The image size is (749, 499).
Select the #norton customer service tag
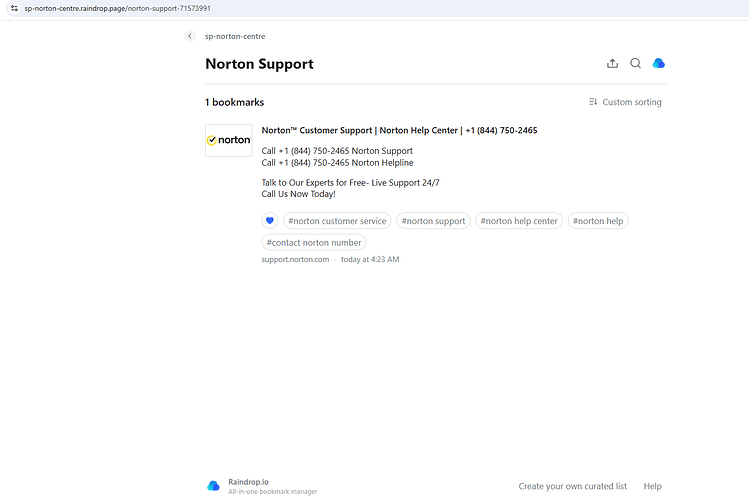coord(337,221)
